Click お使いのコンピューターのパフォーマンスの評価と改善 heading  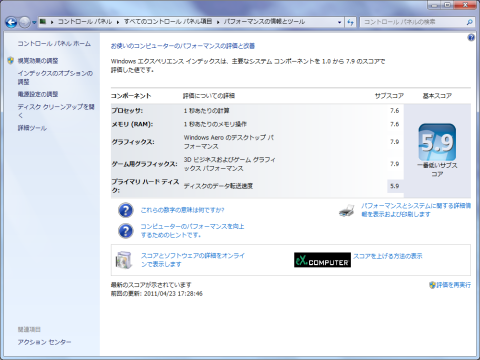[x=183, y=46]
